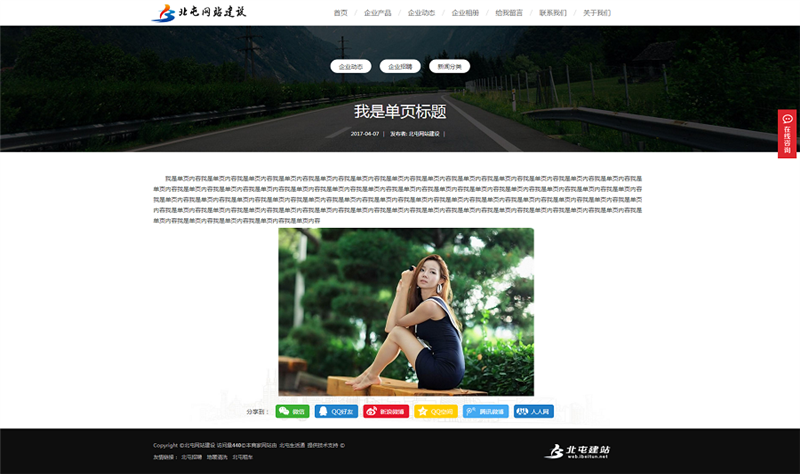Share to Sina Weibo (新浪微博)

(x=385, y=411)
